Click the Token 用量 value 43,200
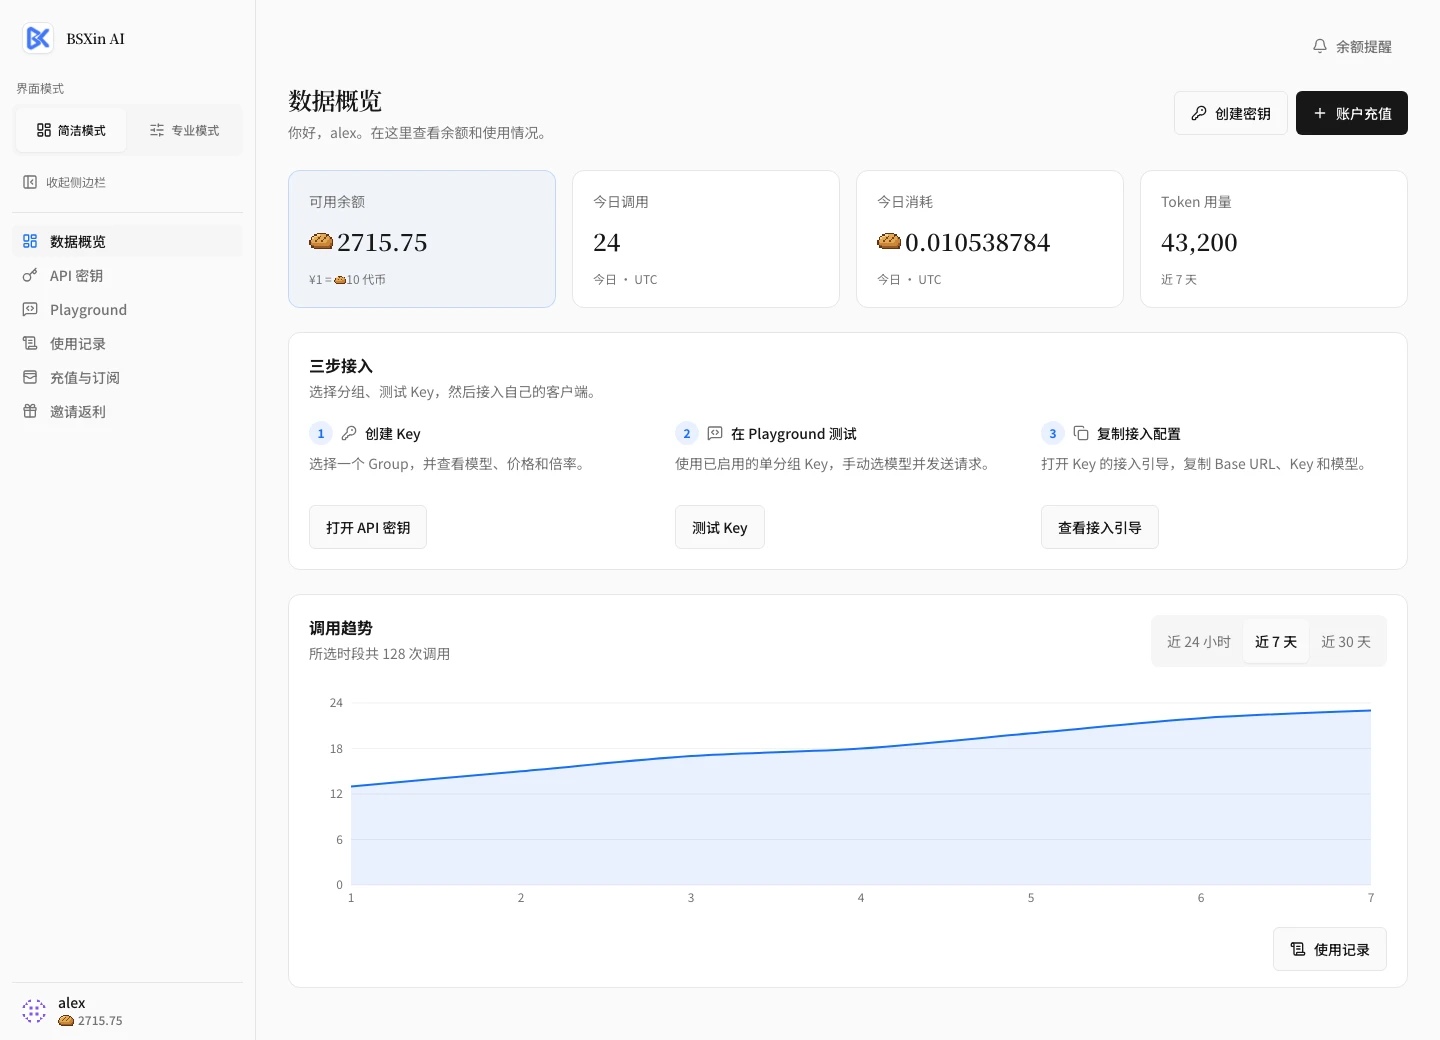The image size is (1440, 1040). pyautogui.click(x=1199, y=242)
